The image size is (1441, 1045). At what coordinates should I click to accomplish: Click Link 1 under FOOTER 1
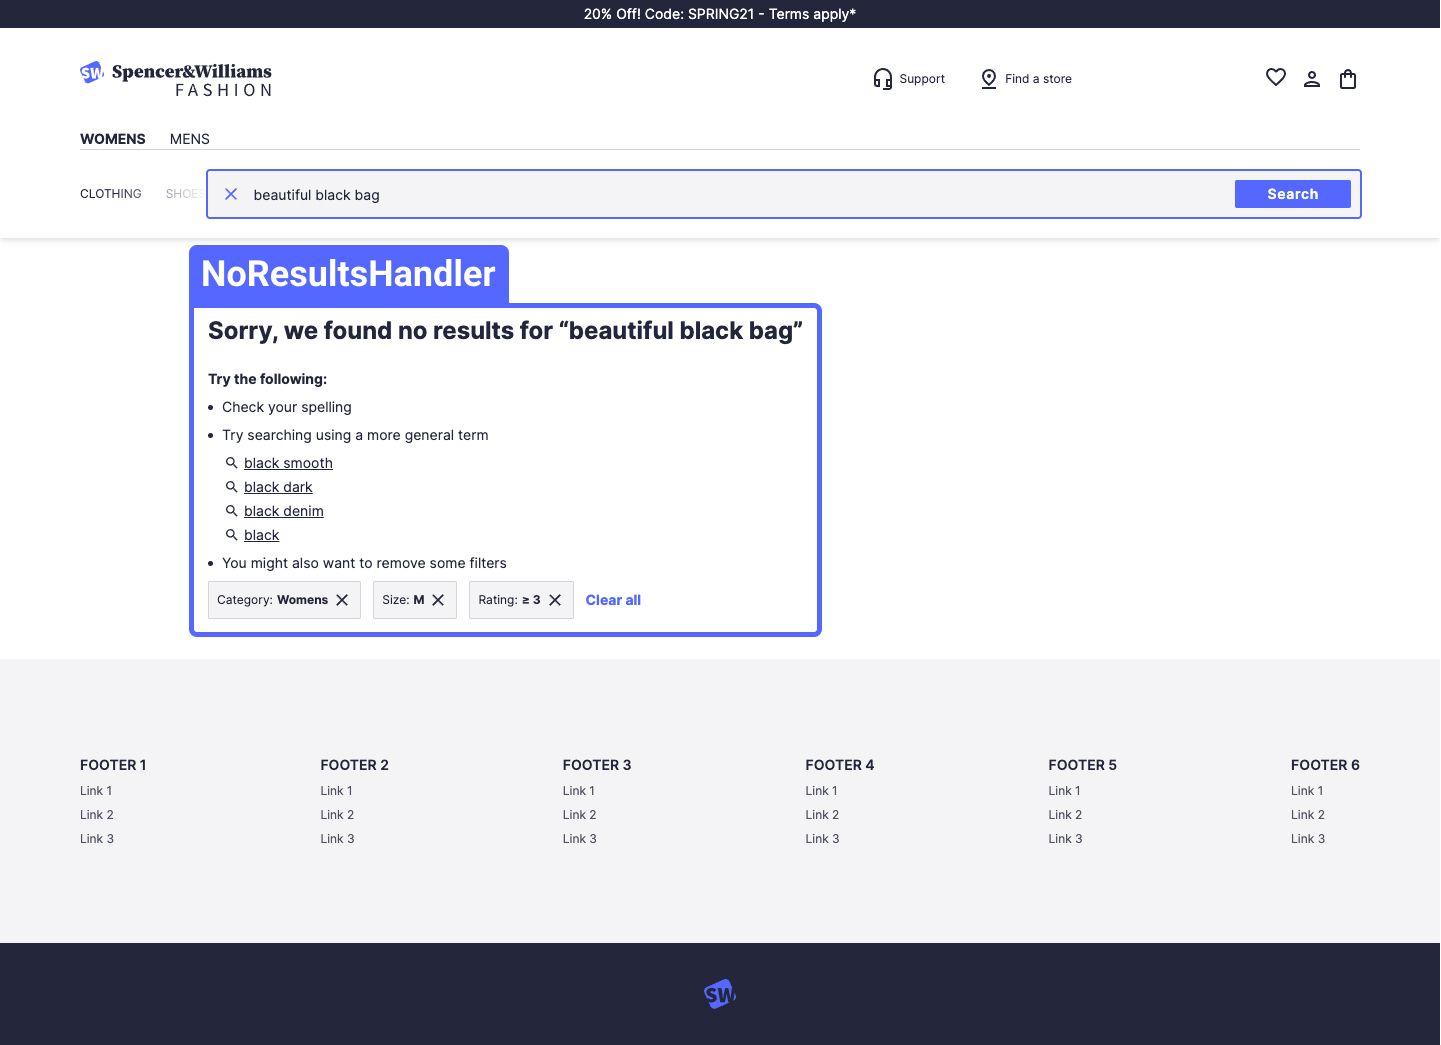96,791
